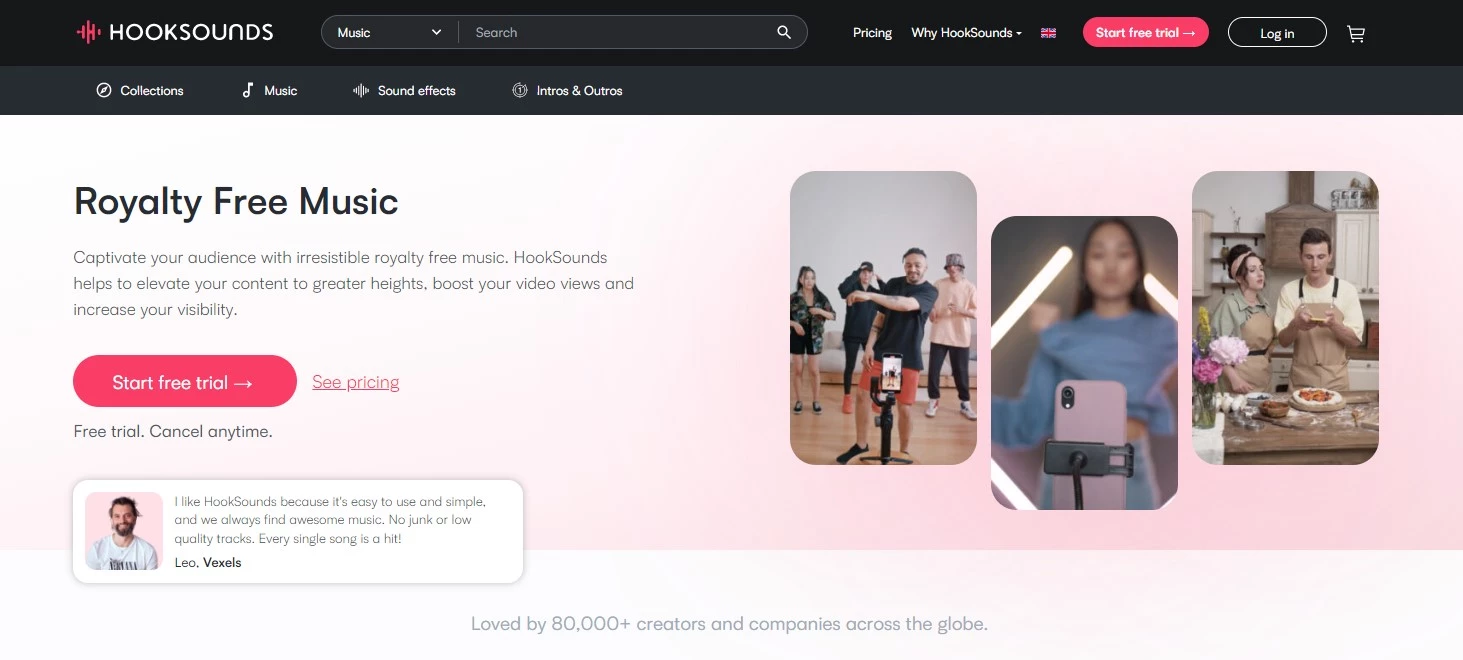Screen dimensions: 1463x660
Task: Click the compass icon beside Collections
Action: 104,91
